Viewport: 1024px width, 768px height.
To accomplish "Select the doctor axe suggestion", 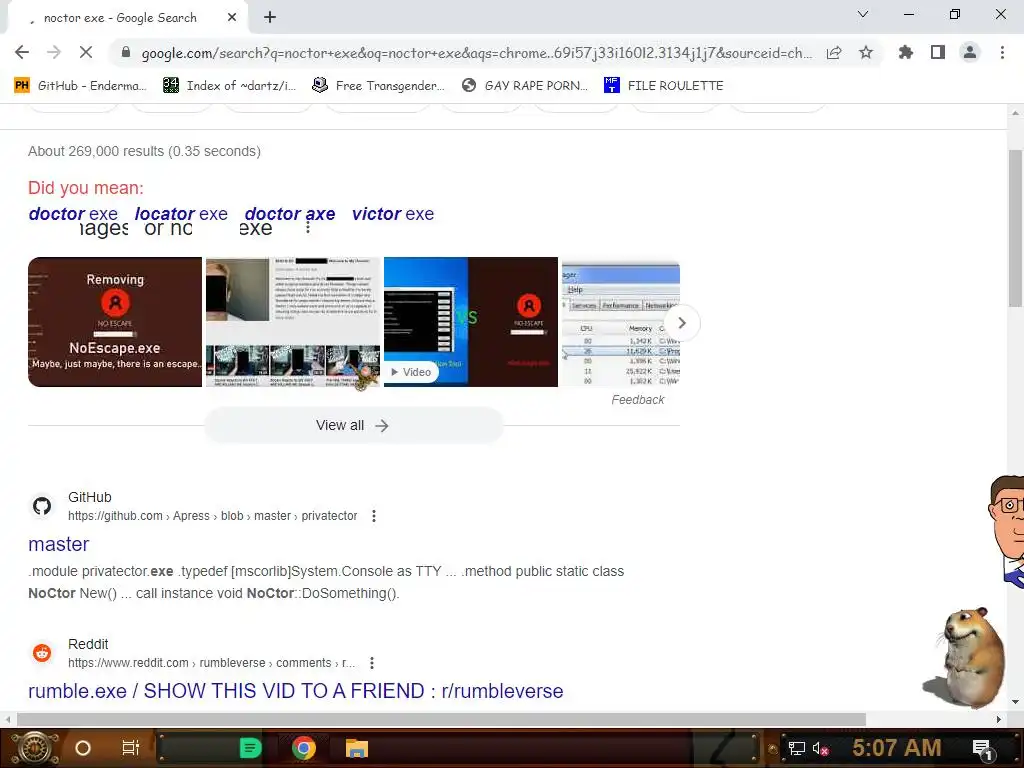I will 290,214.
